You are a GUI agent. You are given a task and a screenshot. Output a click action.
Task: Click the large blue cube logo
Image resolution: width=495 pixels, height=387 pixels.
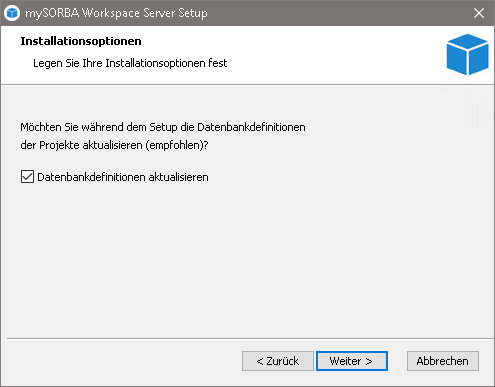tap(467, 54)
